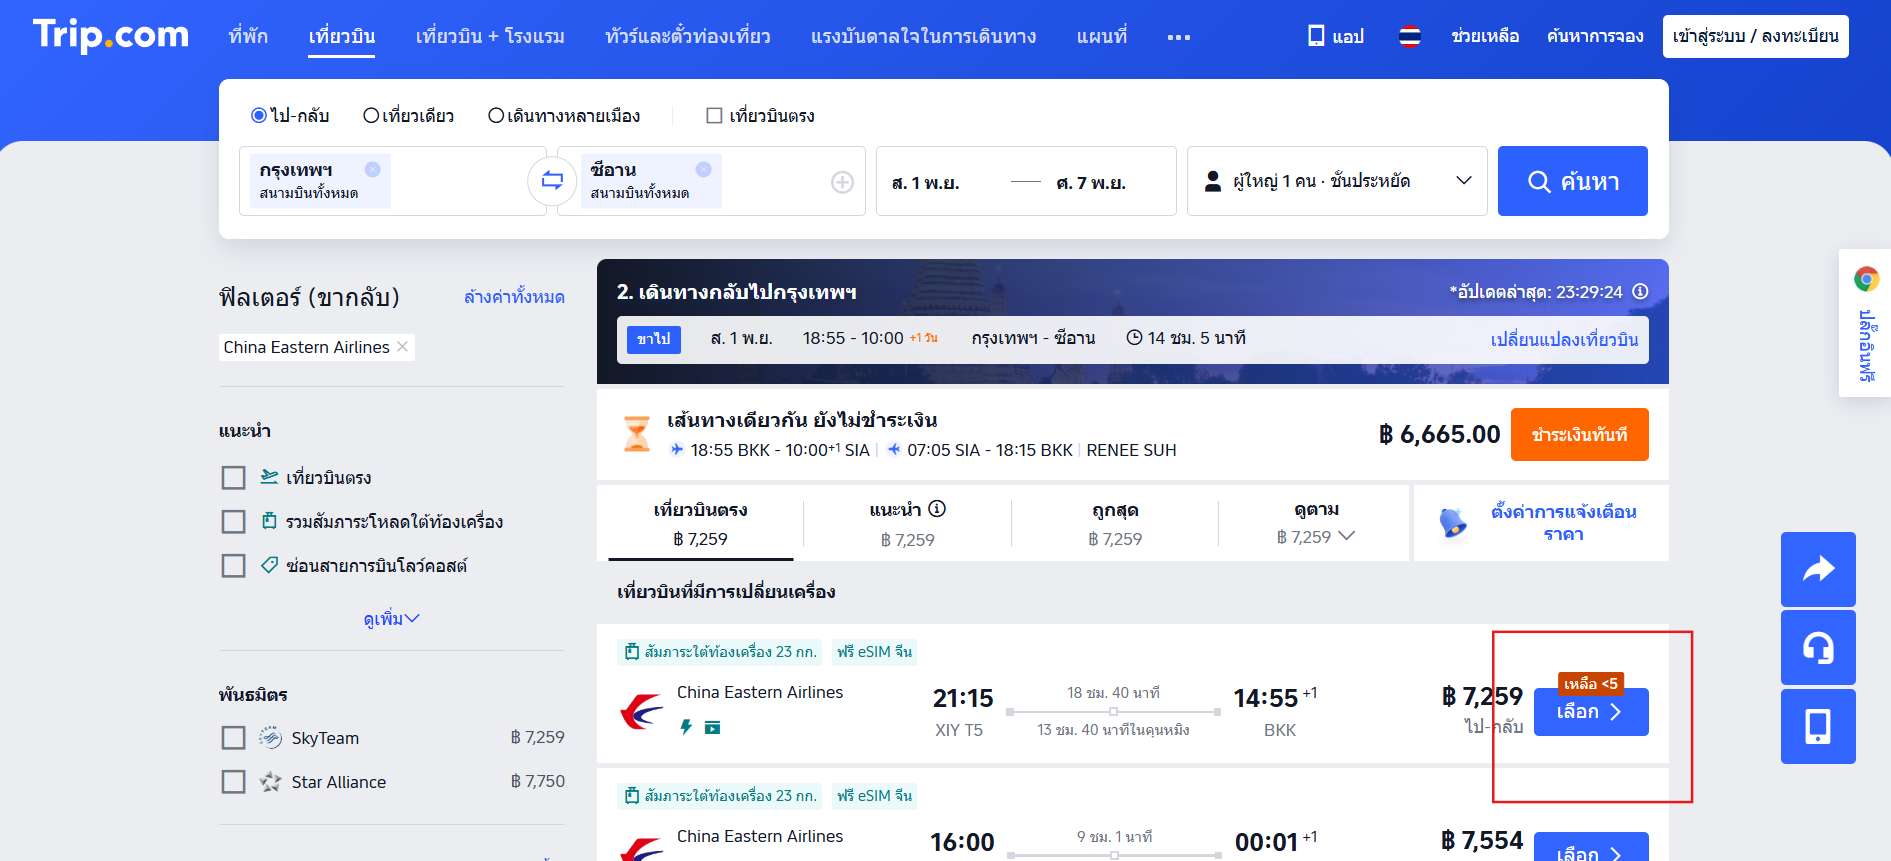Click the ศ. 7 พ.ย. return date
This screenshot has height=861, width=1891.
coord(1091,183)
